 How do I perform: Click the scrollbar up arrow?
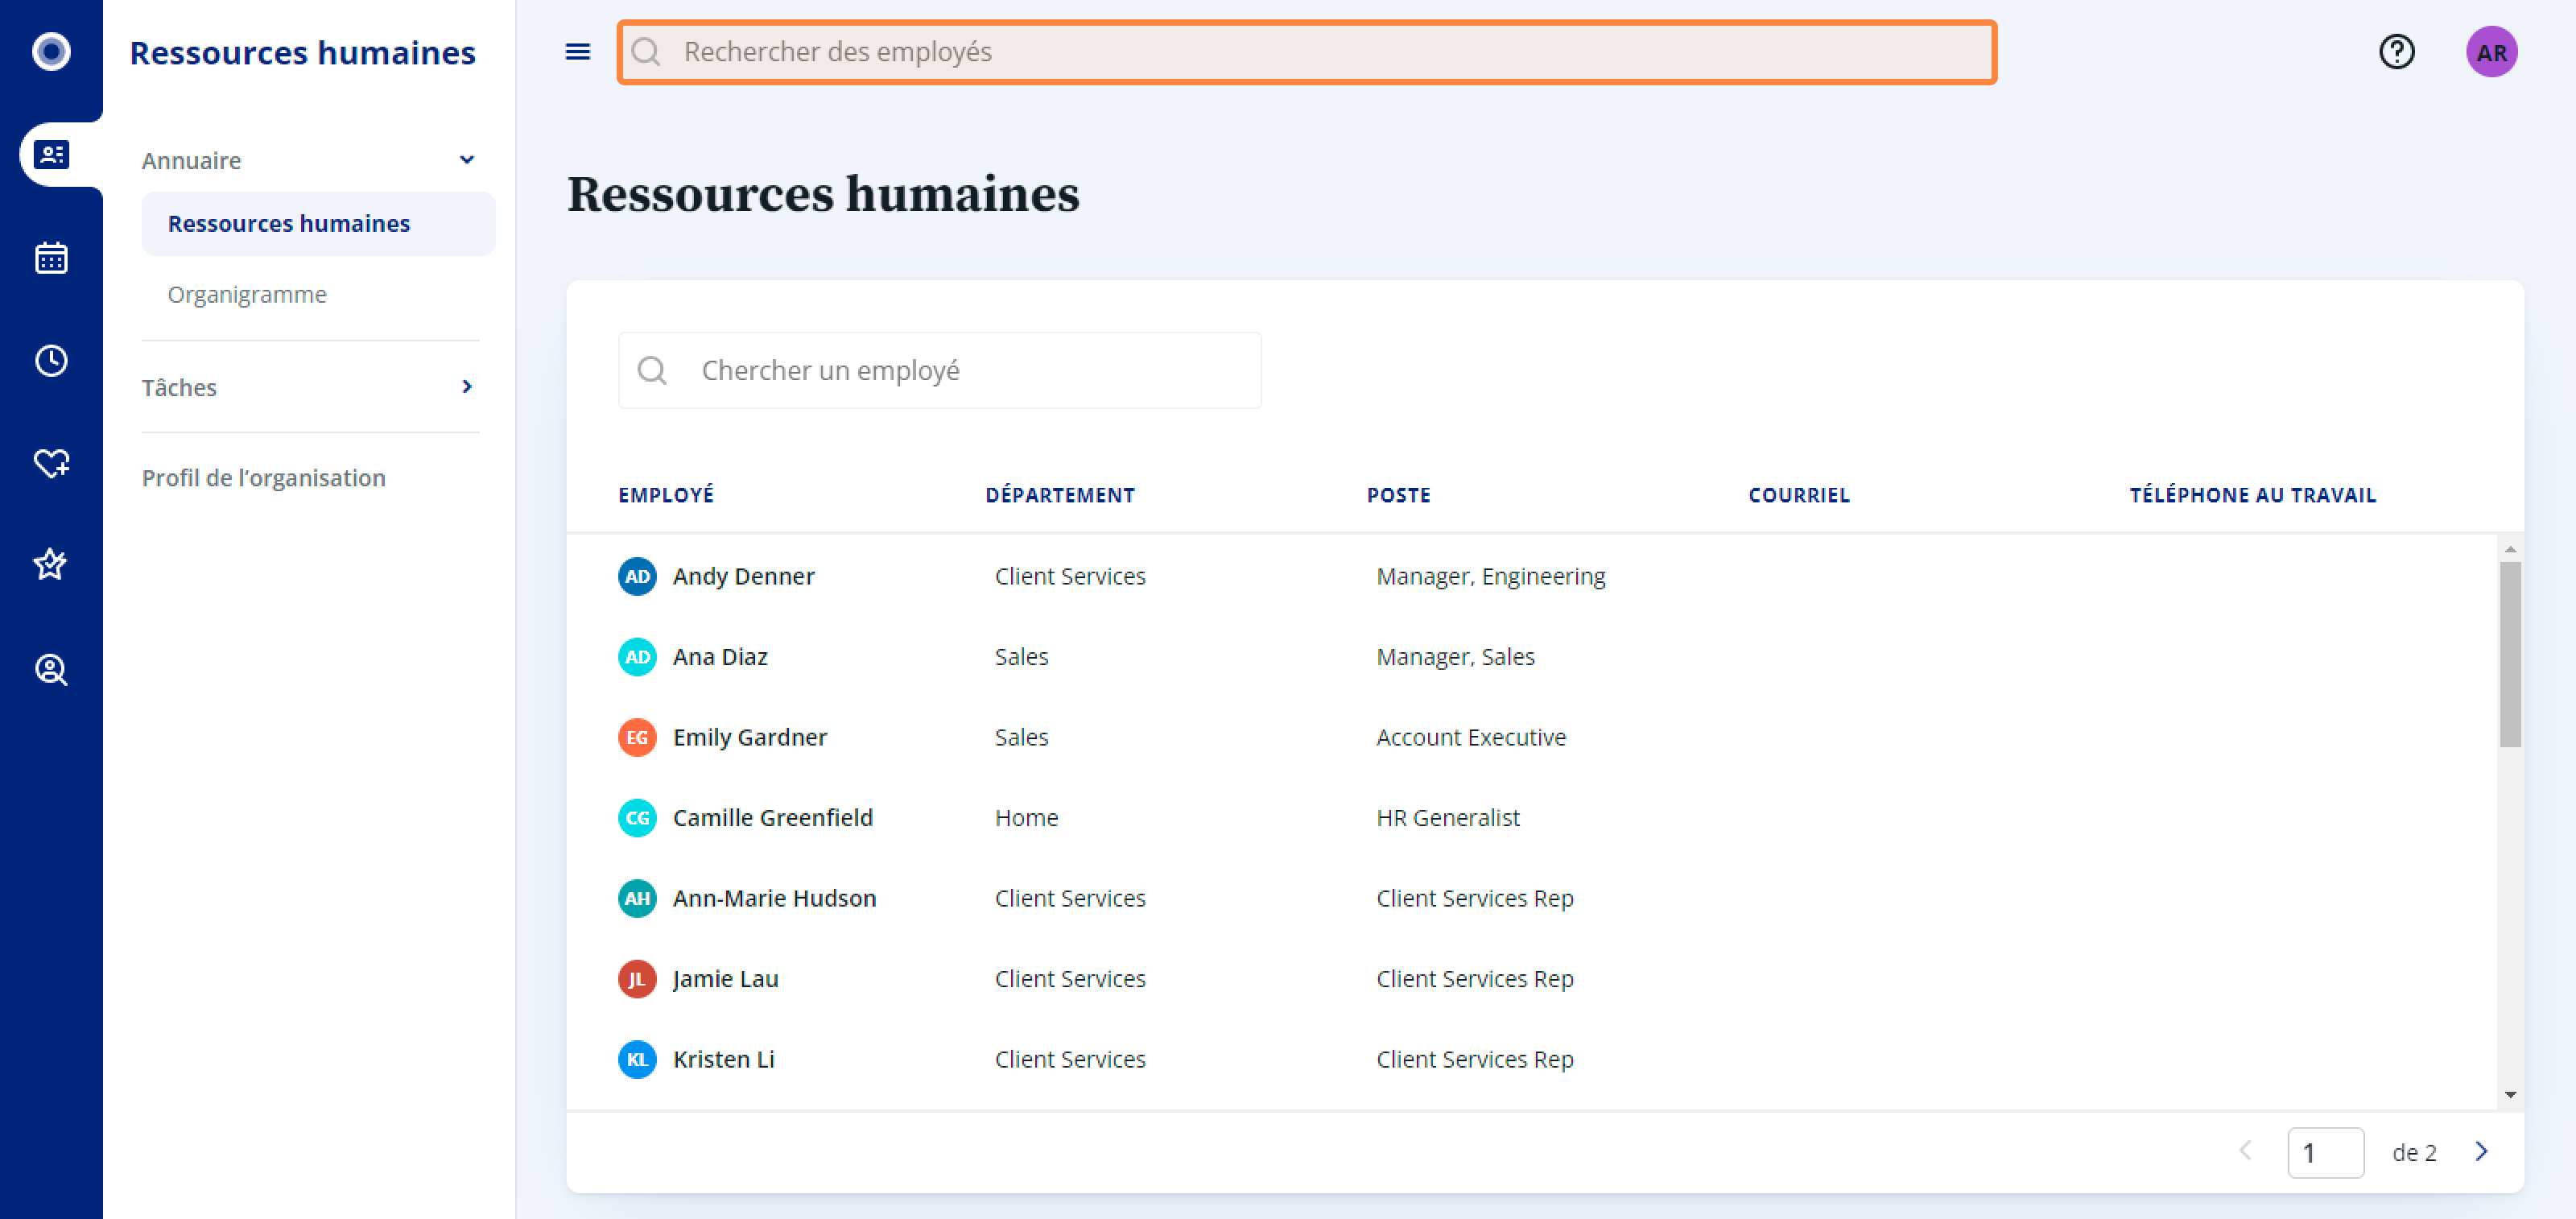click(2509, 550)
